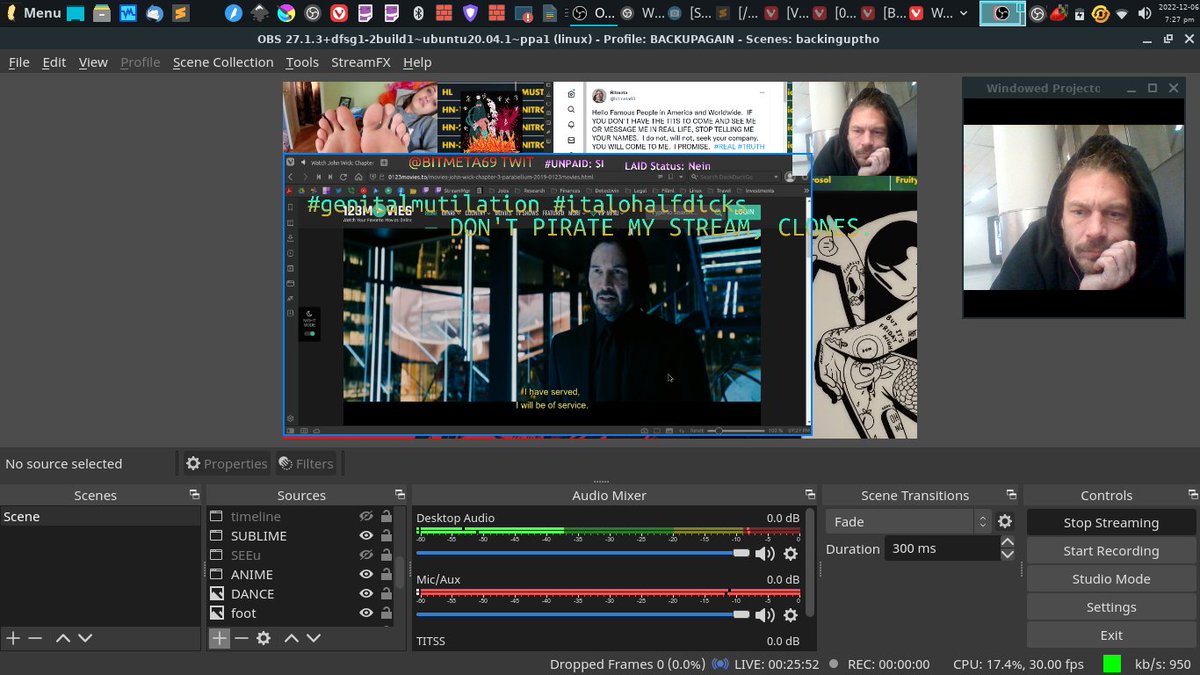Open the File menu
Screen dimensions: 1200x675
(19, 62)
